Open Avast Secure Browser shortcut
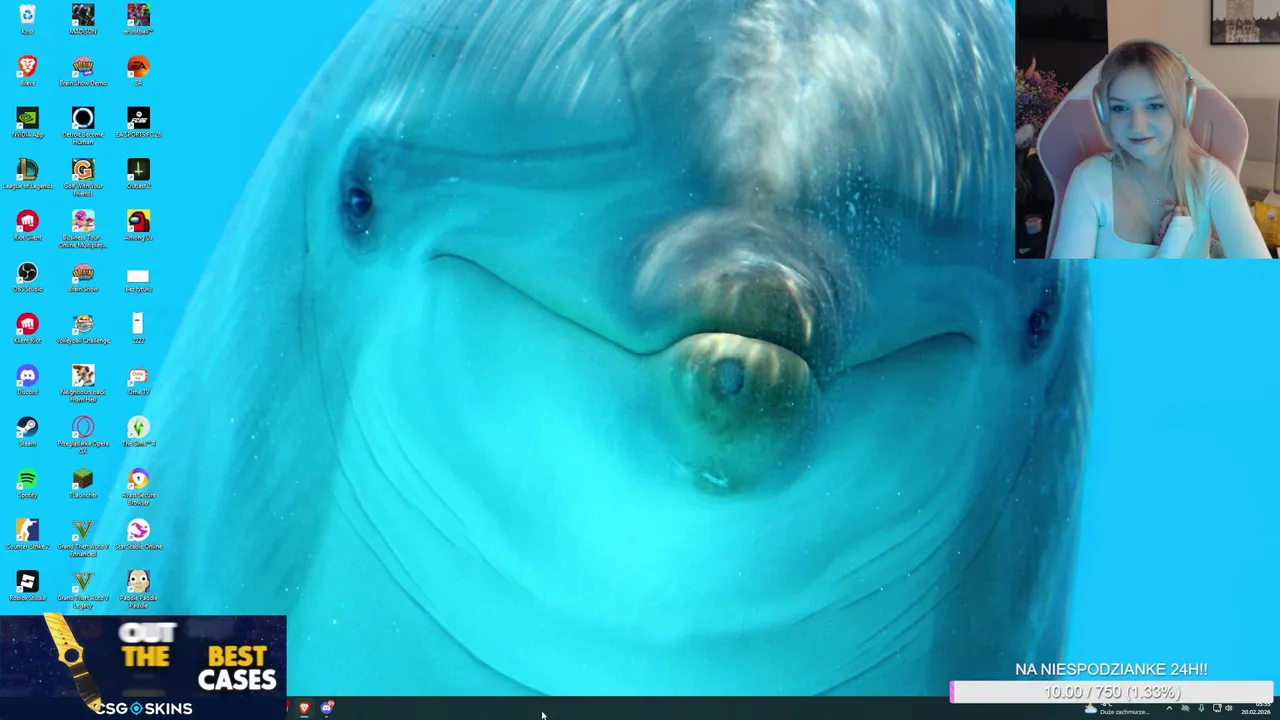 coord(138,486)
